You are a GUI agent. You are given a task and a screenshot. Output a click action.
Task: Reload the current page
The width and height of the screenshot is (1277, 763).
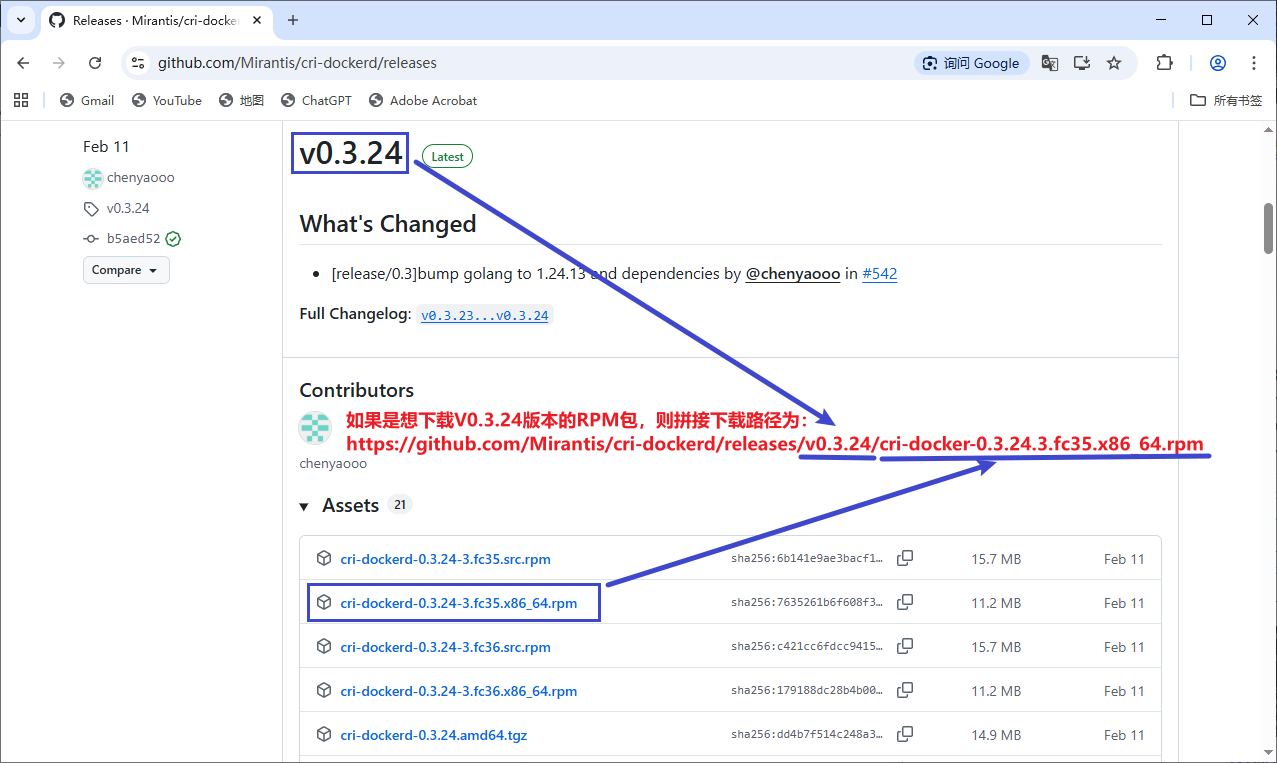point(95,63)
